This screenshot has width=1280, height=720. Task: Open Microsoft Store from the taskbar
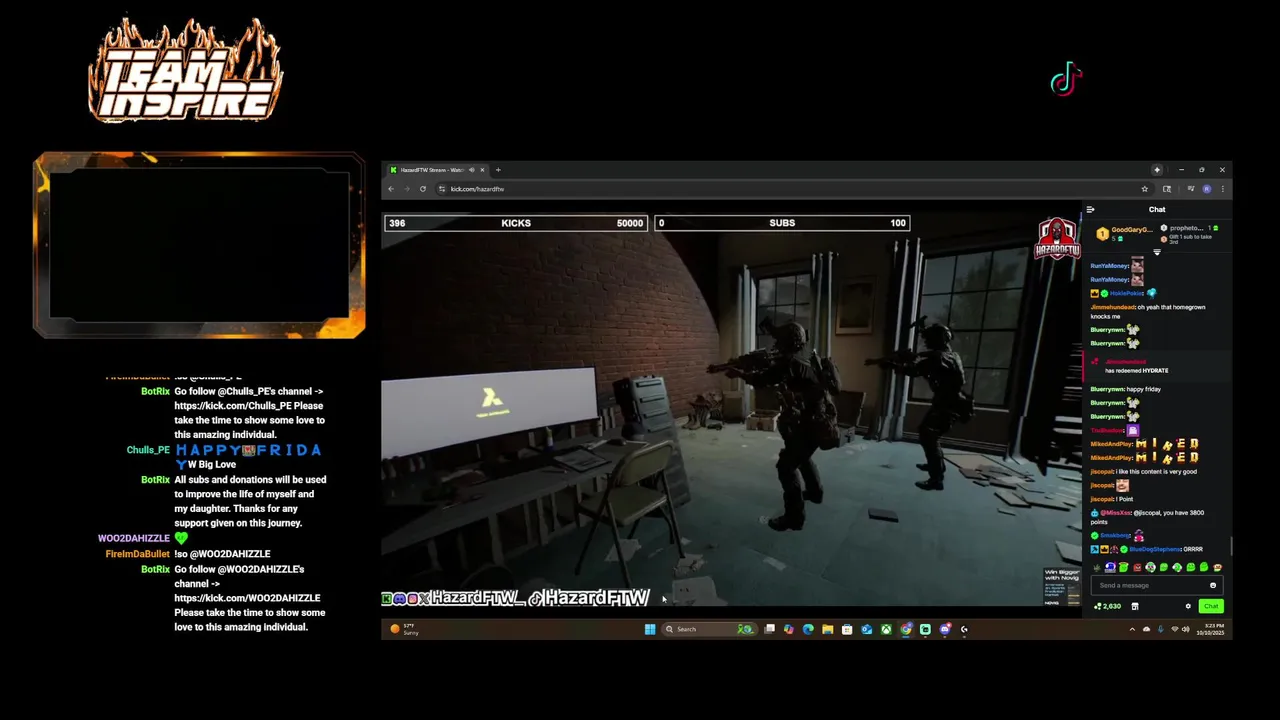[847, 629]
